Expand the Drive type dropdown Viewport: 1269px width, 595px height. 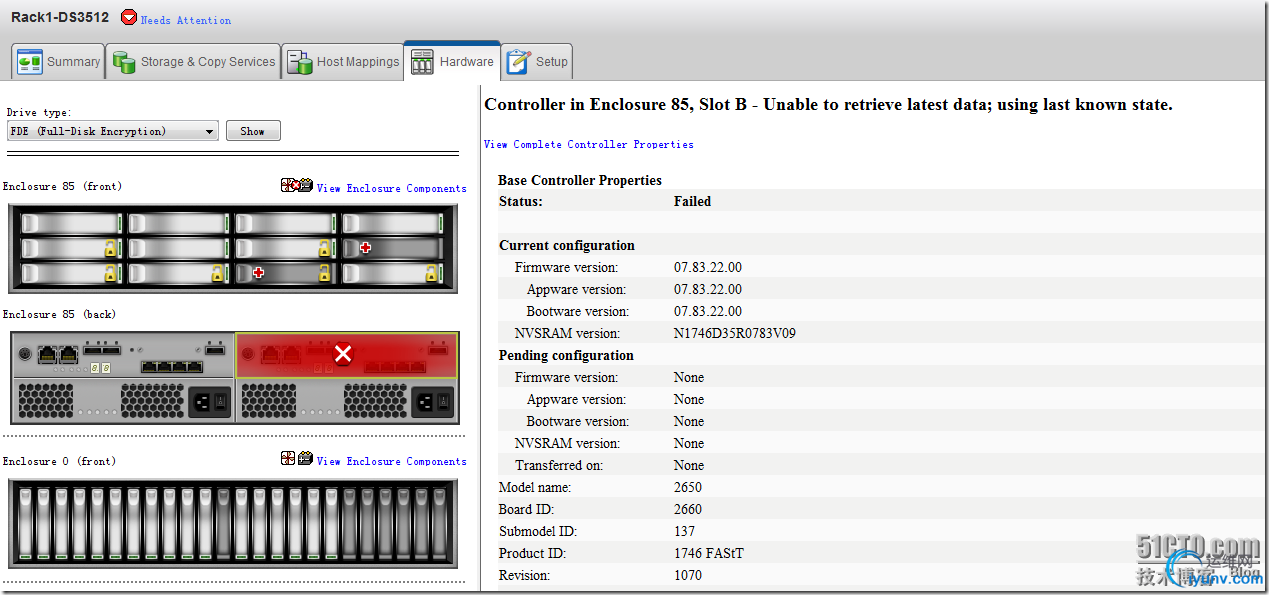pos(112,131)
